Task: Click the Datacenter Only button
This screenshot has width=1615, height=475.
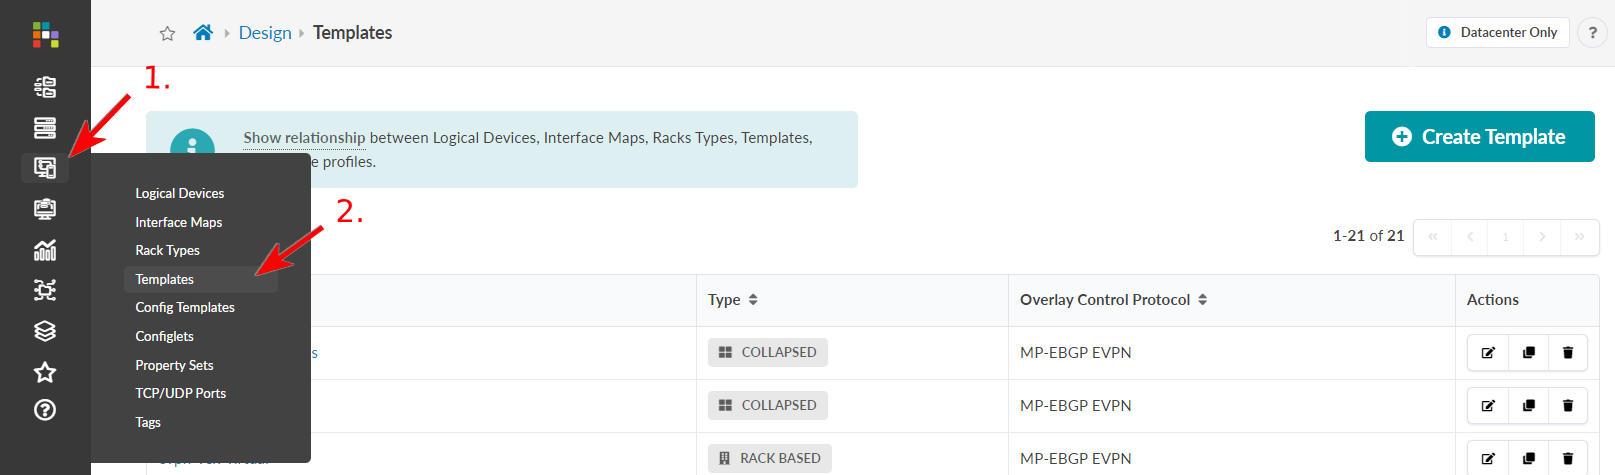Action: (x=1497, y=33)
